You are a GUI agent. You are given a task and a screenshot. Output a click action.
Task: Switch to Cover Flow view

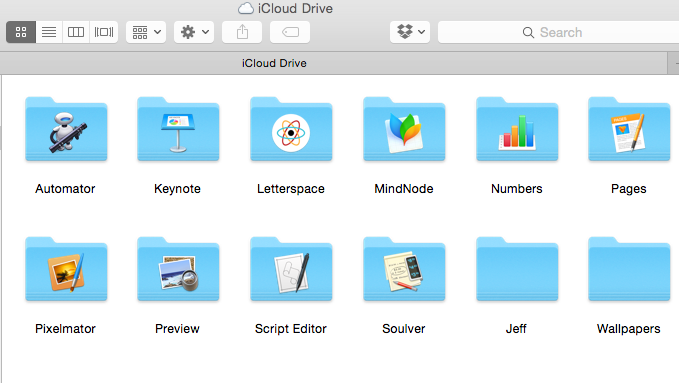(x=104, y=32)
